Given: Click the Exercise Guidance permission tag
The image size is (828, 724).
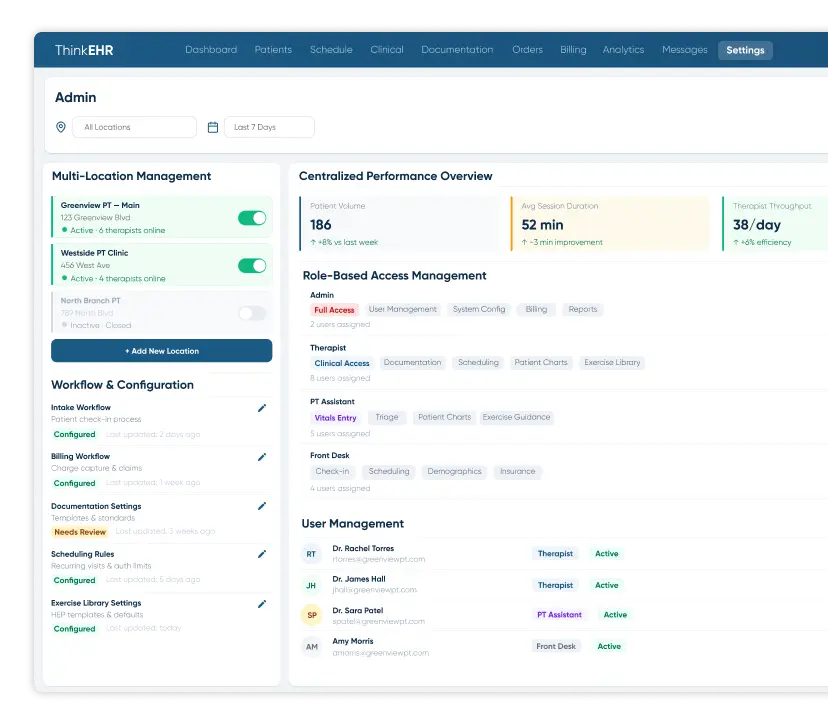Looking at the screenshot, I should point(516,417).
